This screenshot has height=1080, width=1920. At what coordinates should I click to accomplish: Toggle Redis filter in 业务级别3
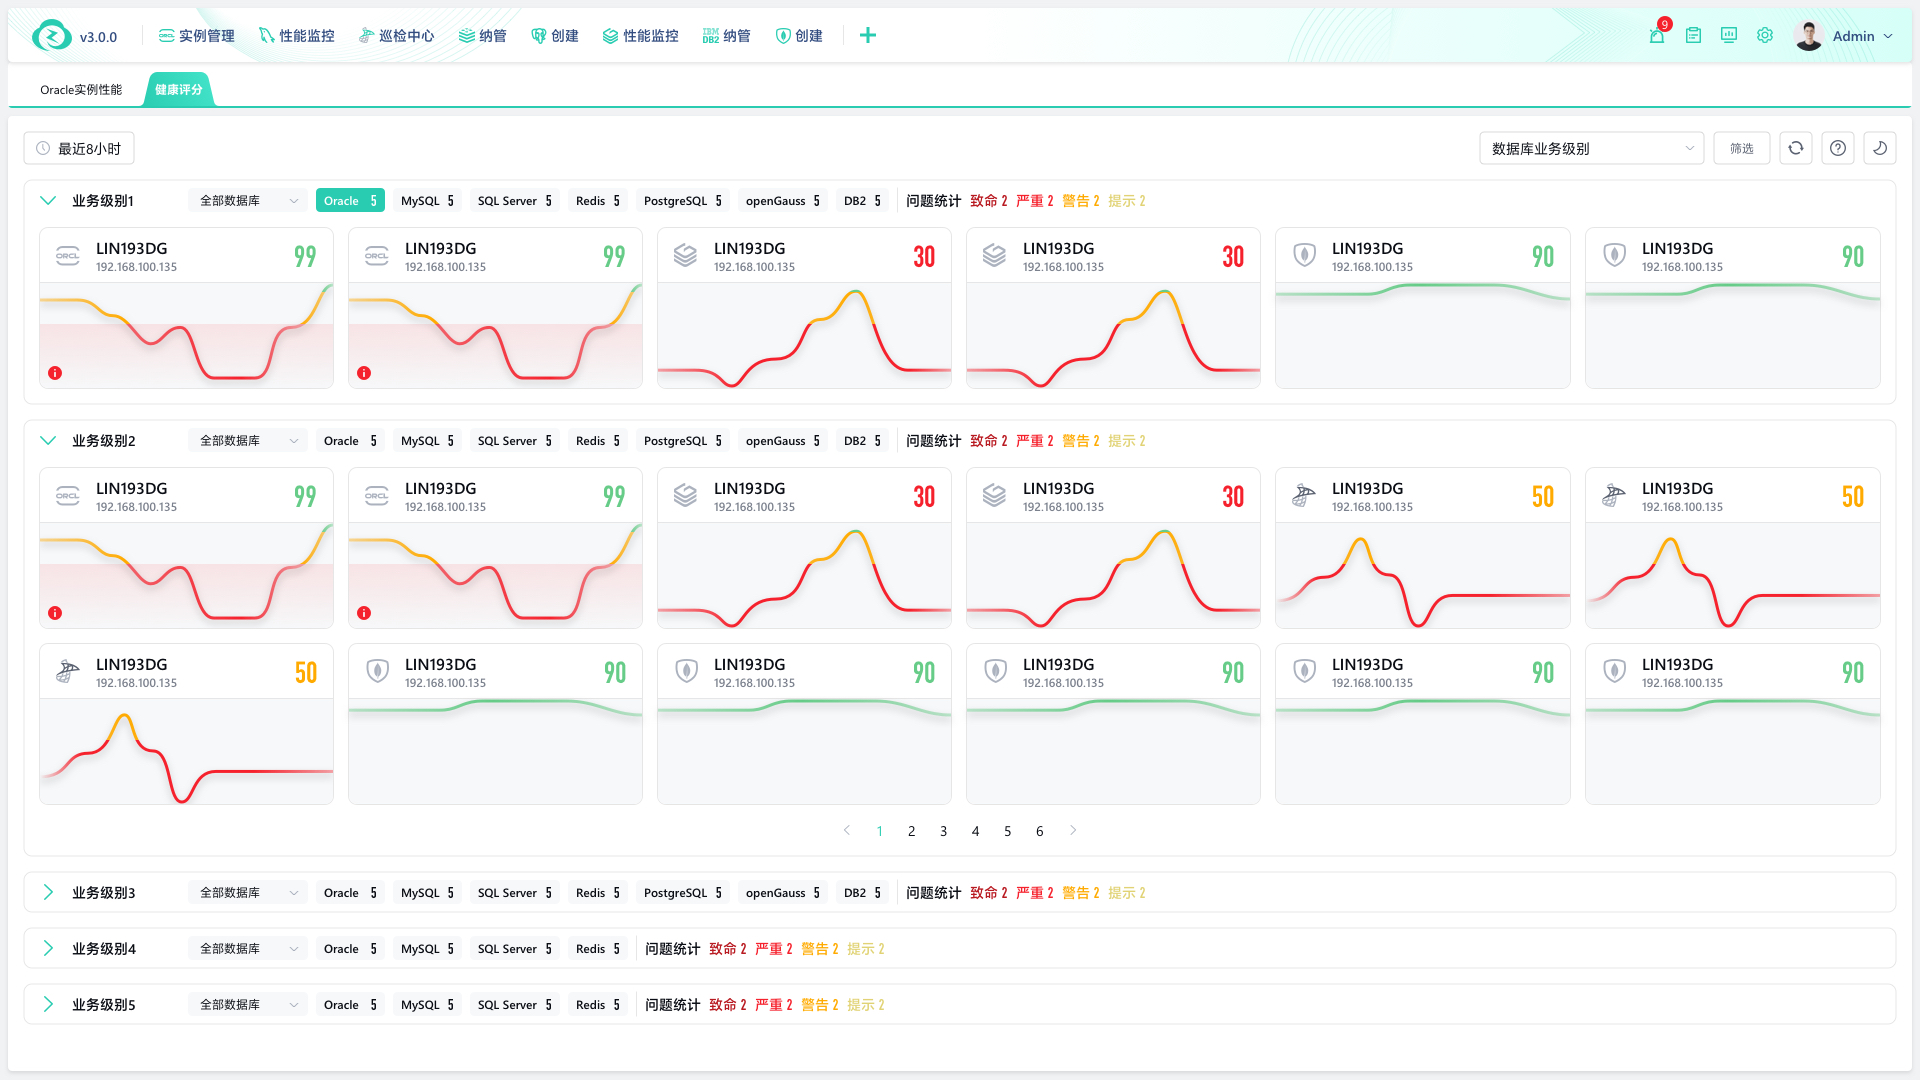click(x=598, y=893)
